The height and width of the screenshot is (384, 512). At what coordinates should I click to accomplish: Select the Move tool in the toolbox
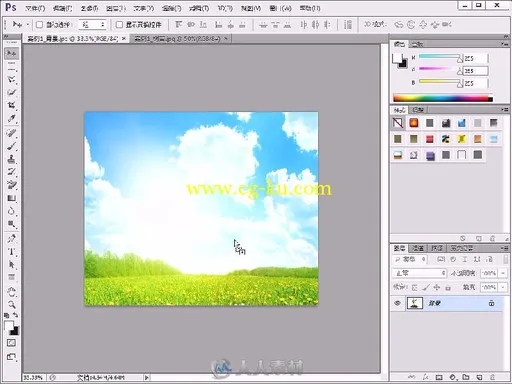(x=12, y=53)
